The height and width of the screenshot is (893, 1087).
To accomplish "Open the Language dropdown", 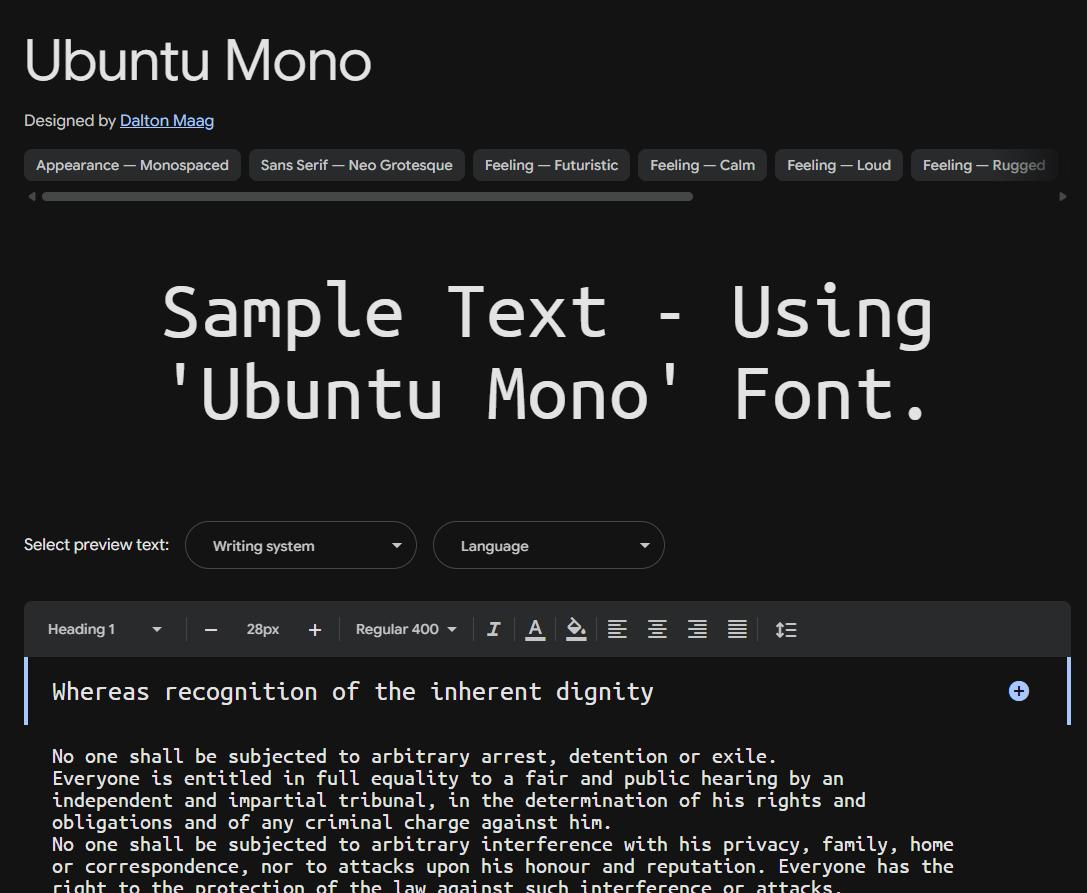I will (548, 546).
